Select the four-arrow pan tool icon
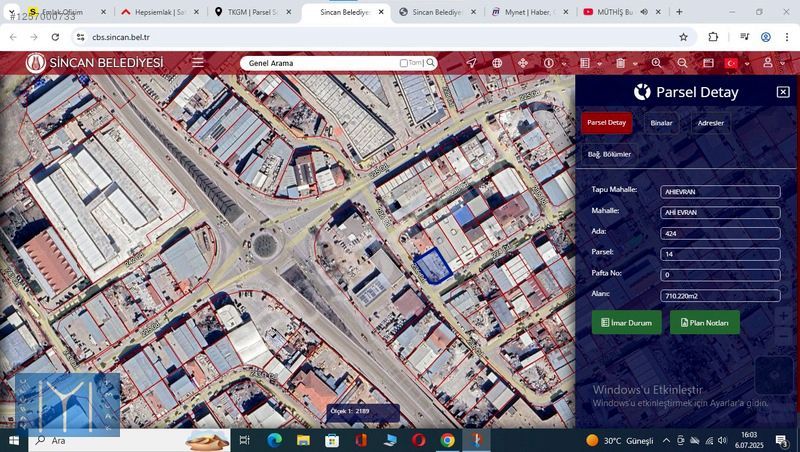The width and height of the screenshot is (800, 452). click(x=522, y=62)
